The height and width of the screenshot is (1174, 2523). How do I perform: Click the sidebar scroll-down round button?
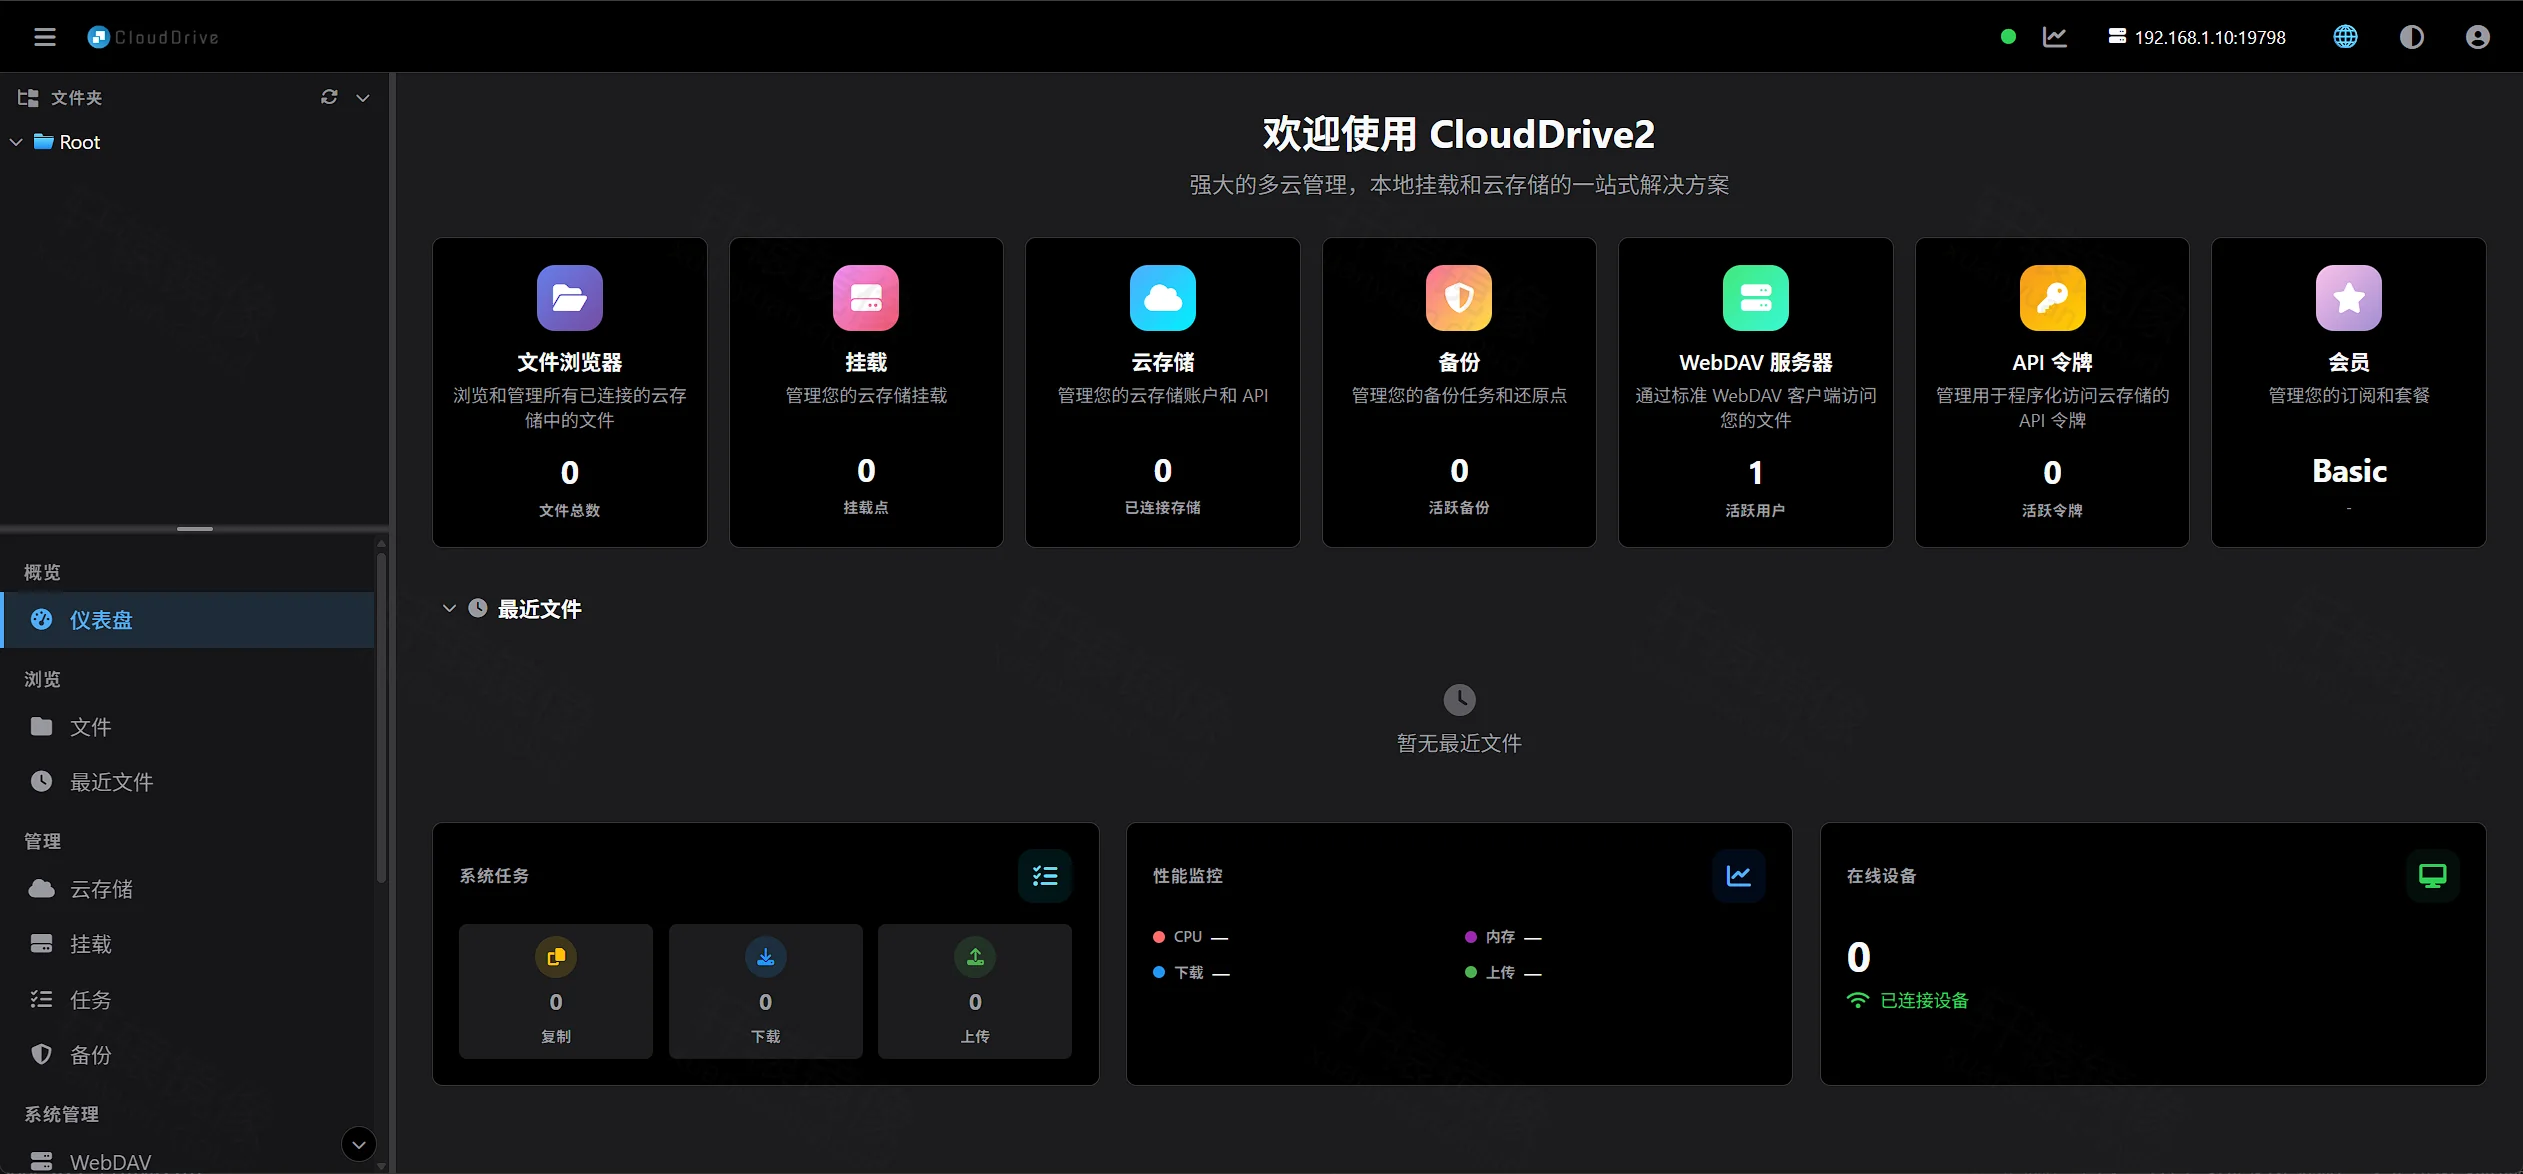359,1144
